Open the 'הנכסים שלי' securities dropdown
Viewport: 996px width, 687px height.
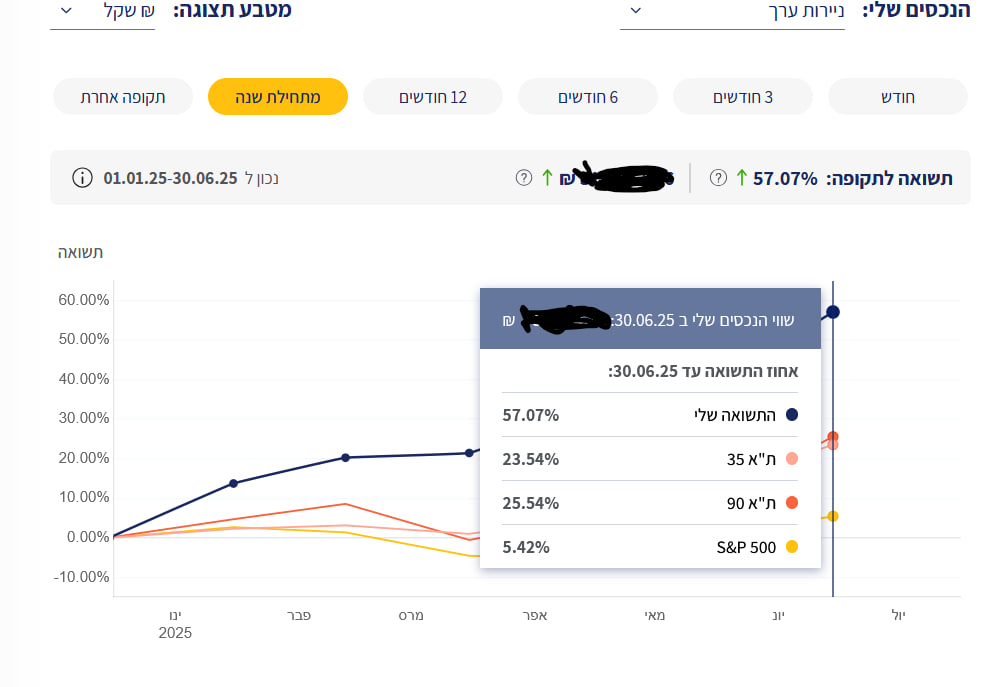tap(732, 12)
